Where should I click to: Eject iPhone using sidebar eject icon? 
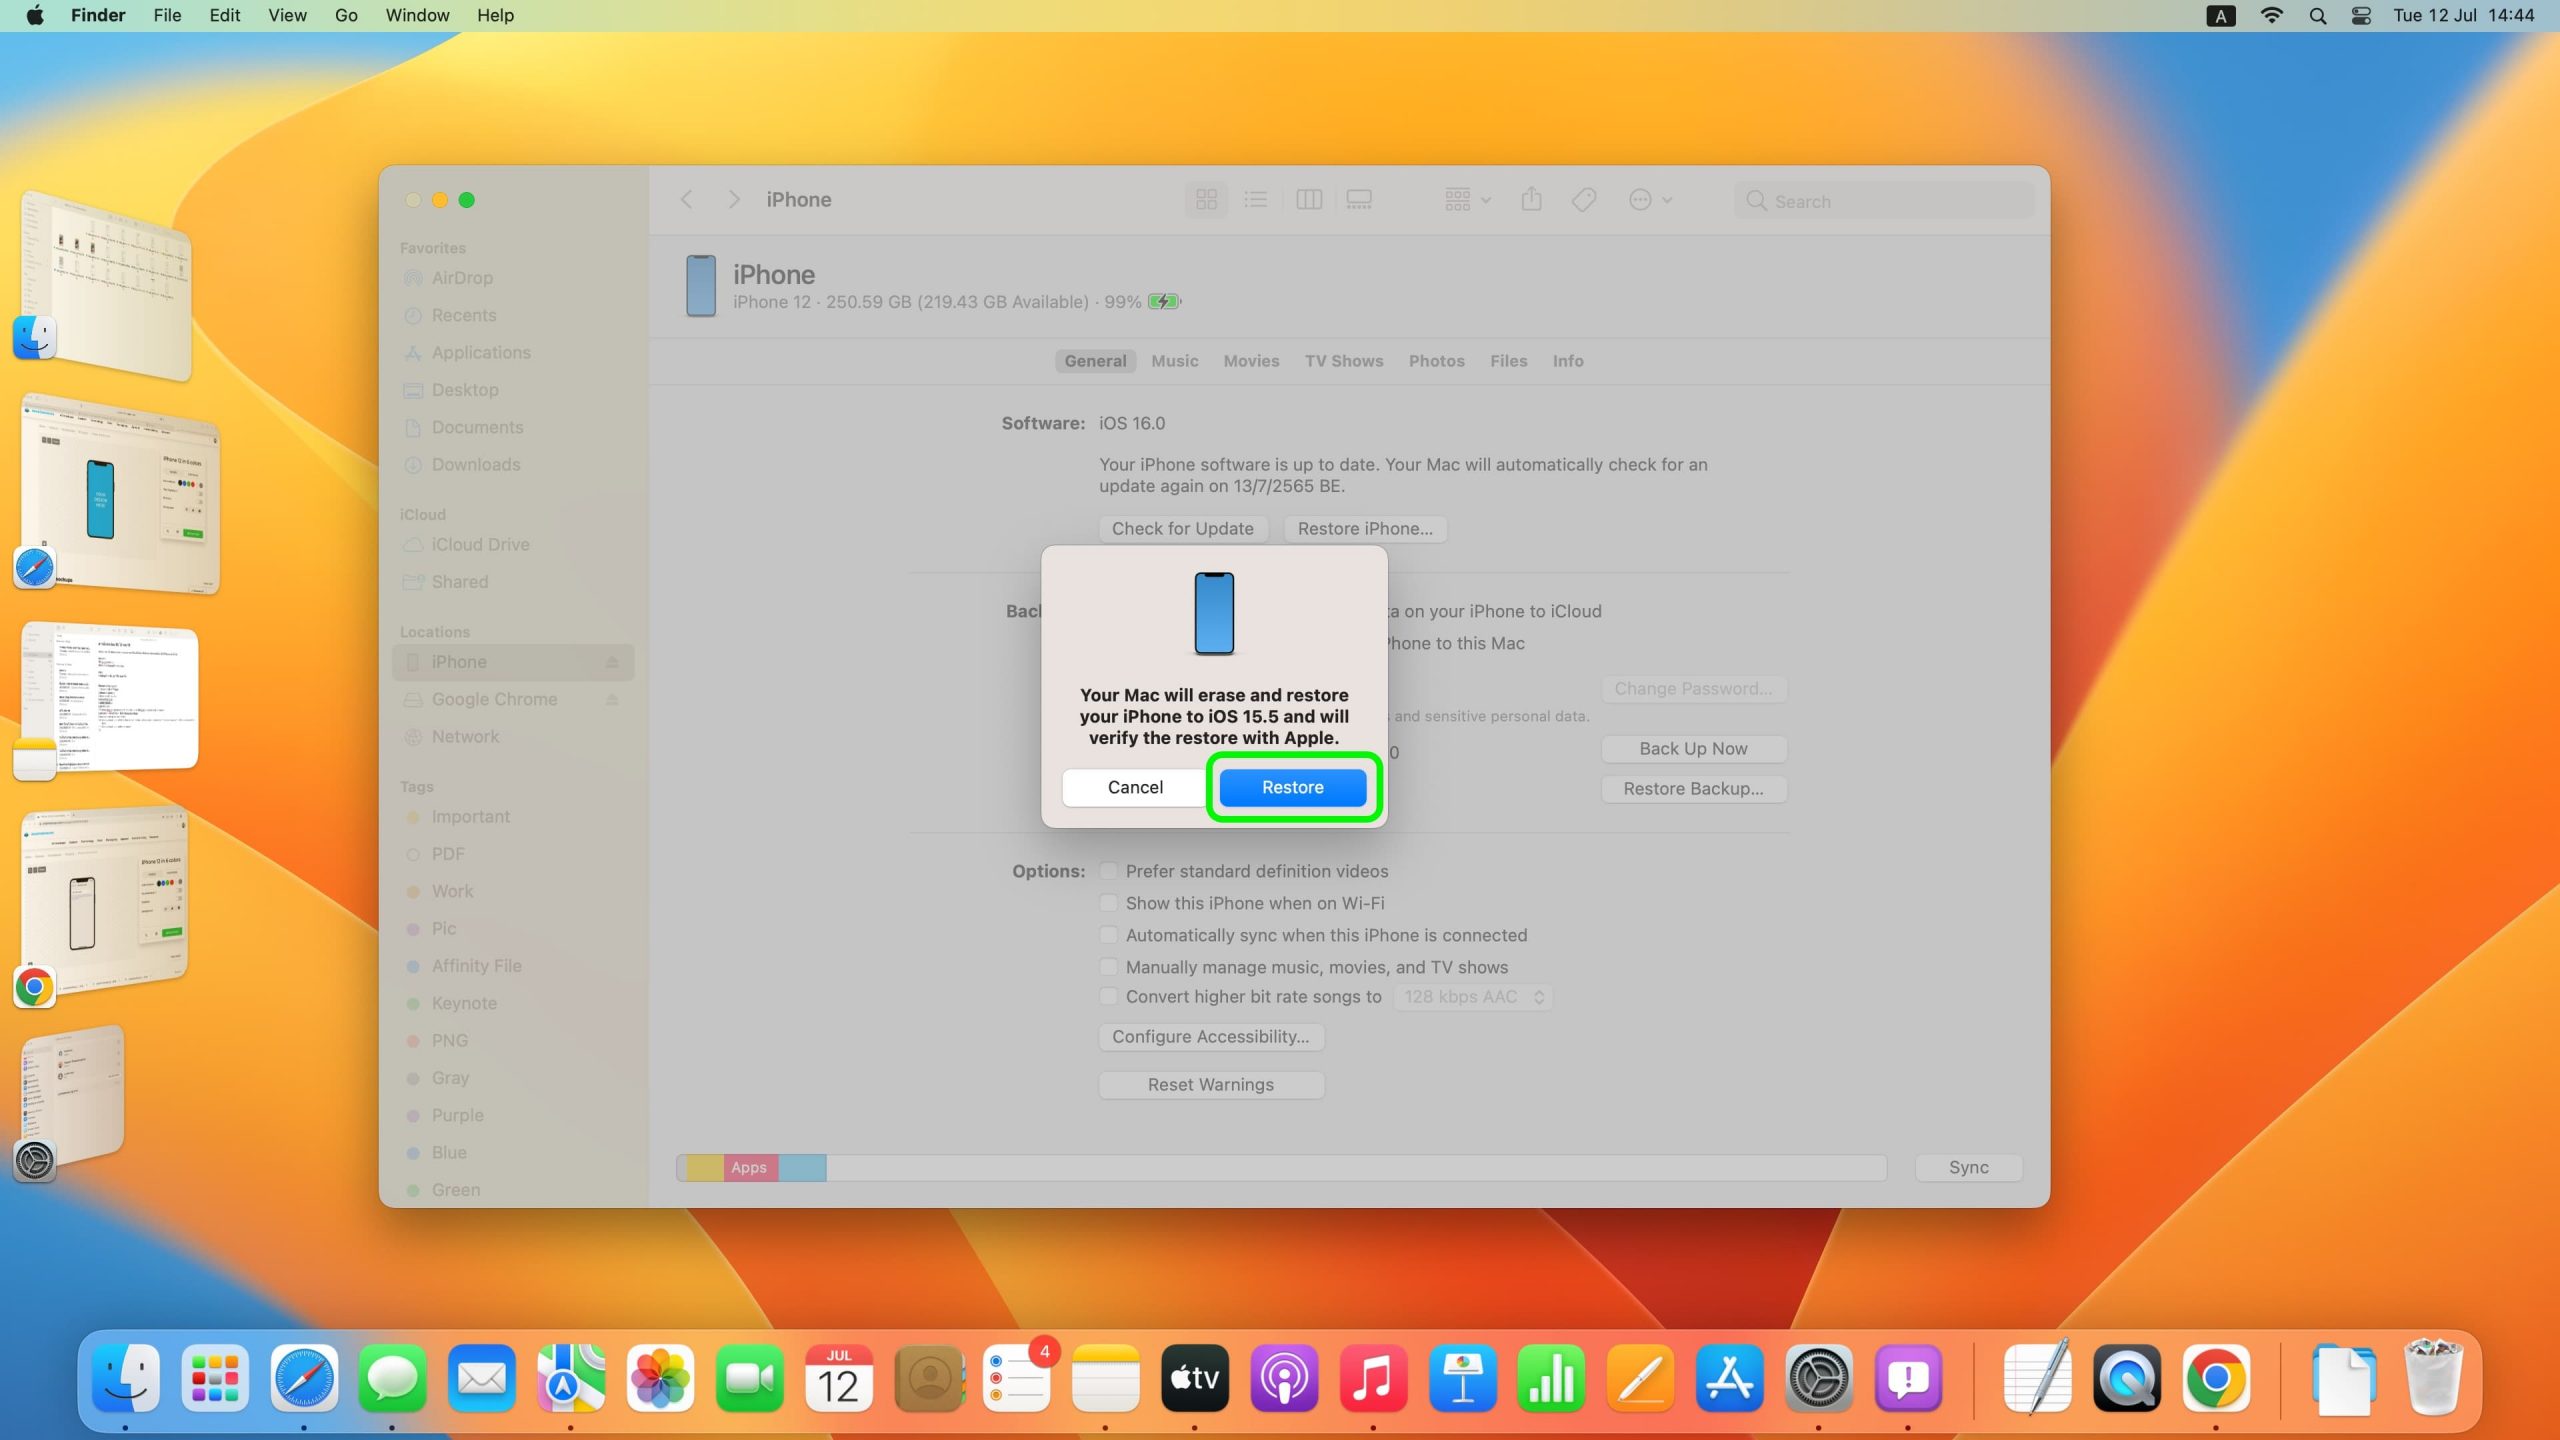(x=612, y=662)
